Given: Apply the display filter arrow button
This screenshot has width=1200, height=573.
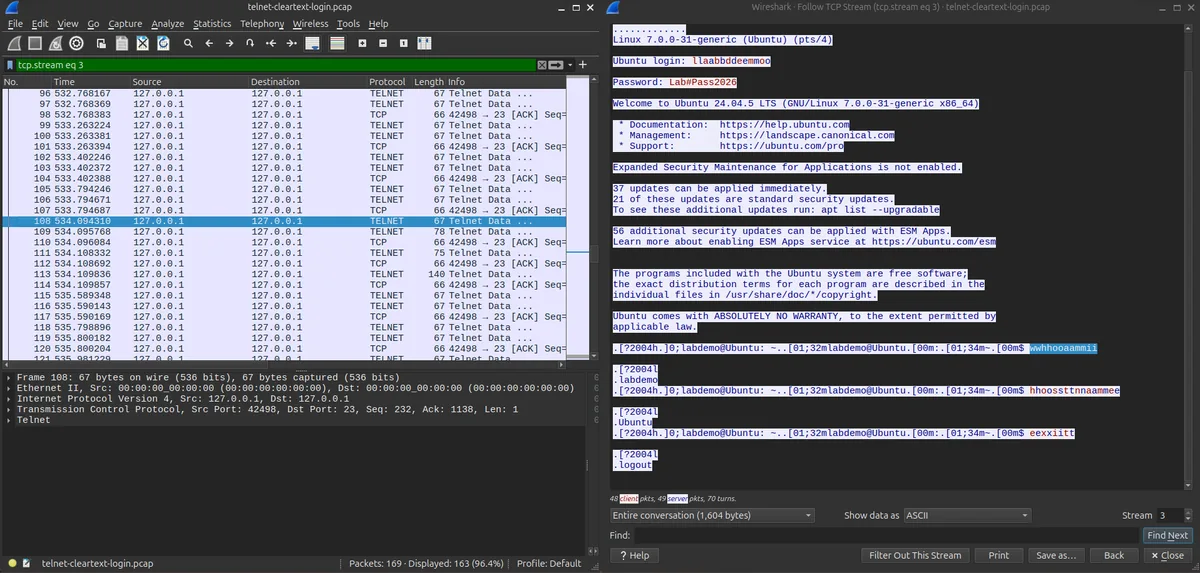Looking at the screenshot, I should 557,65.
